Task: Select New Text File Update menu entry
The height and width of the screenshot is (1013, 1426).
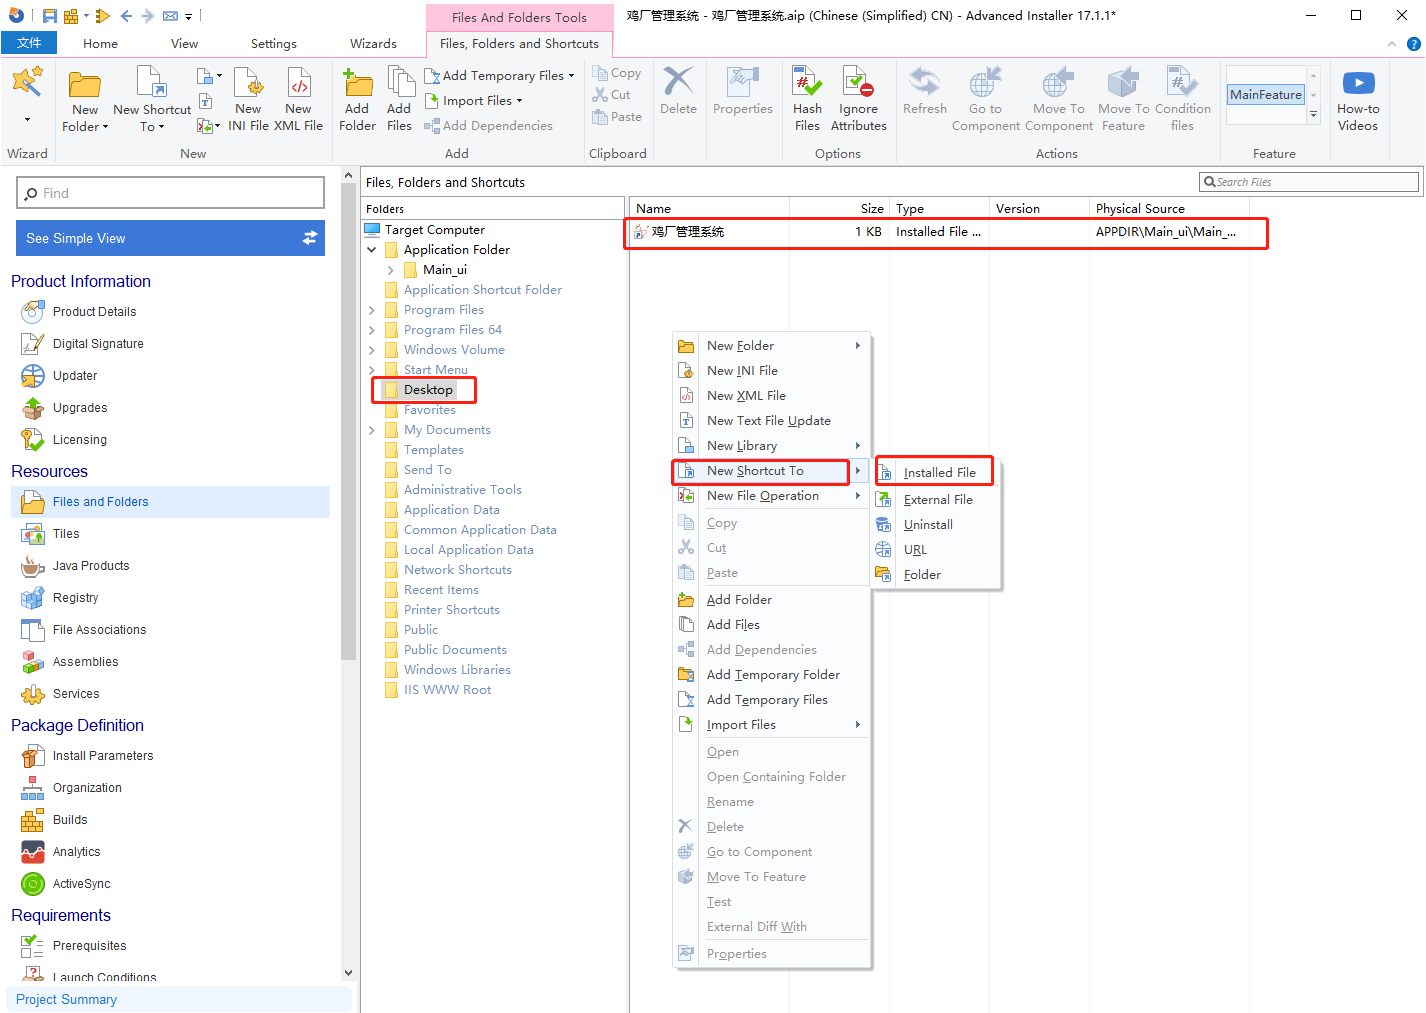Action: click(x=768, y=421)
